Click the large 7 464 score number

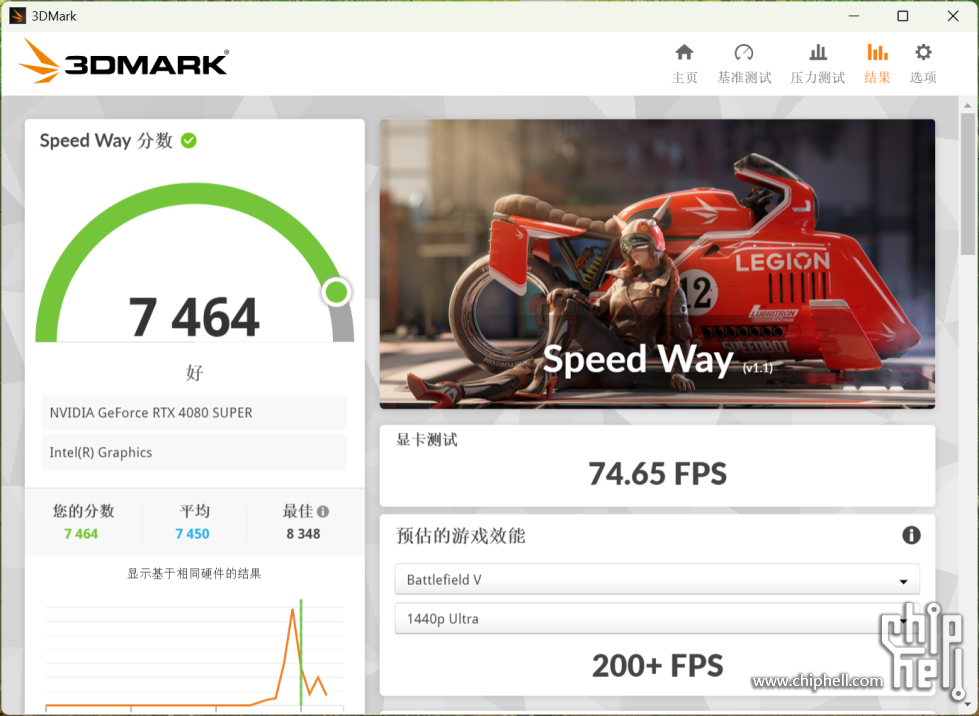(x=194, y=317)
